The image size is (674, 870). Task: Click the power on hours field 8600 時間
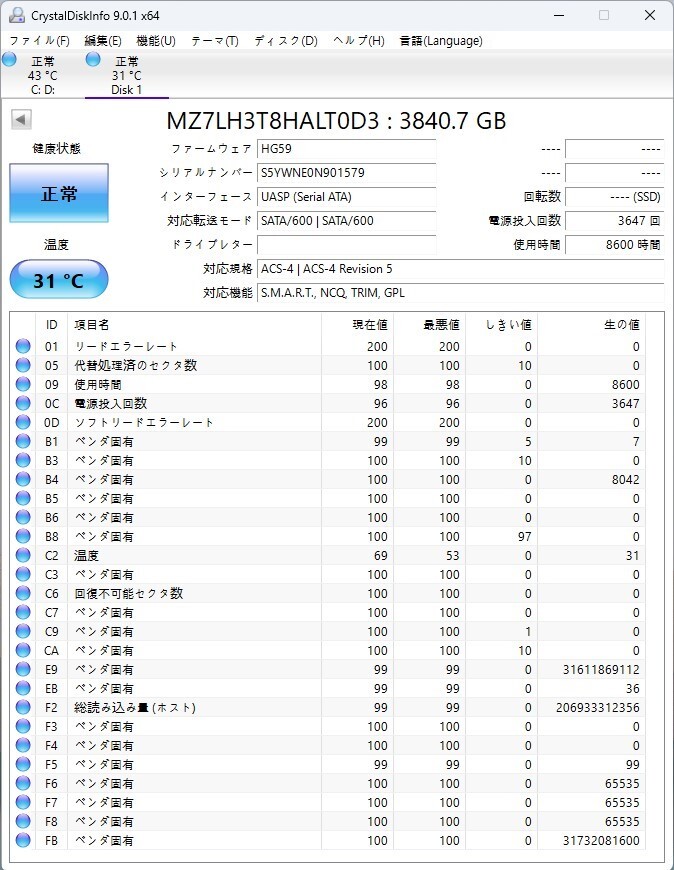tap(614, 244)
